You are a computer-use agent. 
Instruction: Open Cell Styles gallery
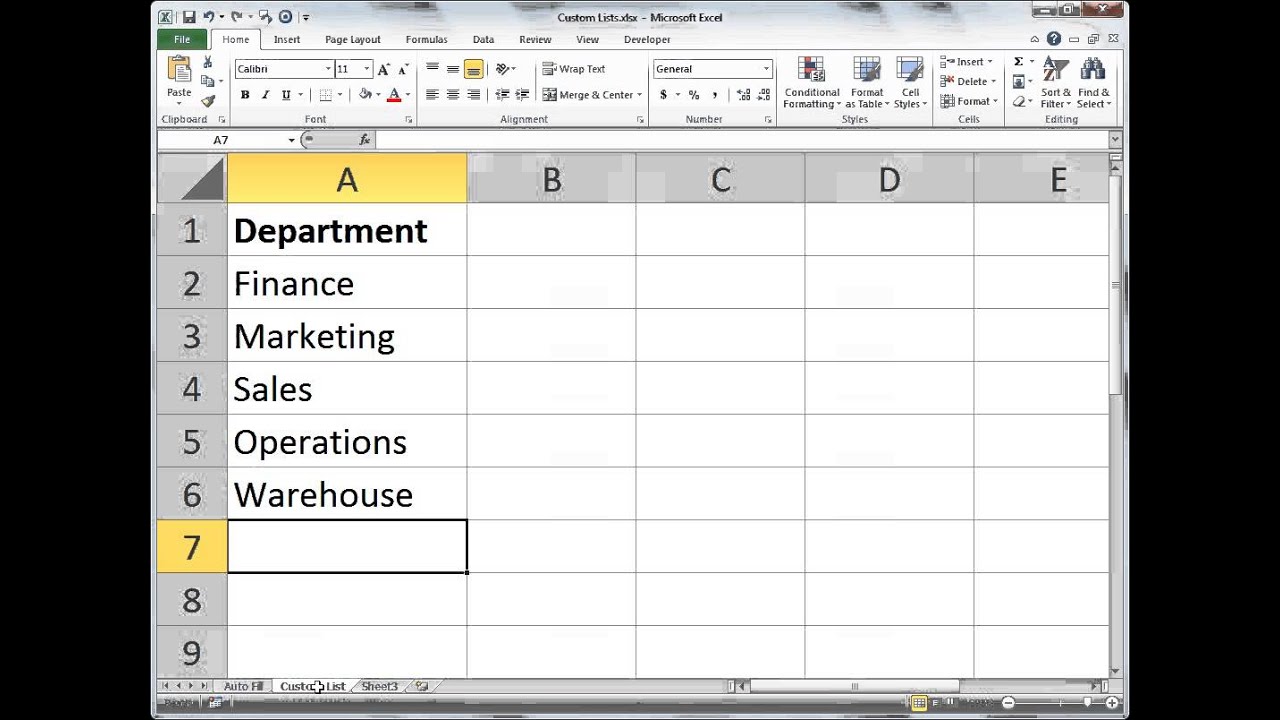pos(910,83)
